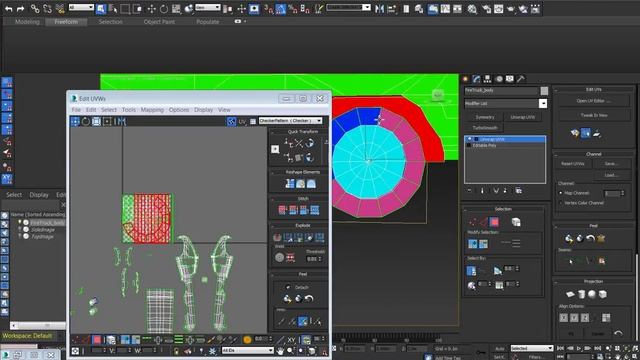Click Reset Peel icon in Peel rollout
This screenshot has width=640, height=360.
pyautogui.click(x=590, y=238)
